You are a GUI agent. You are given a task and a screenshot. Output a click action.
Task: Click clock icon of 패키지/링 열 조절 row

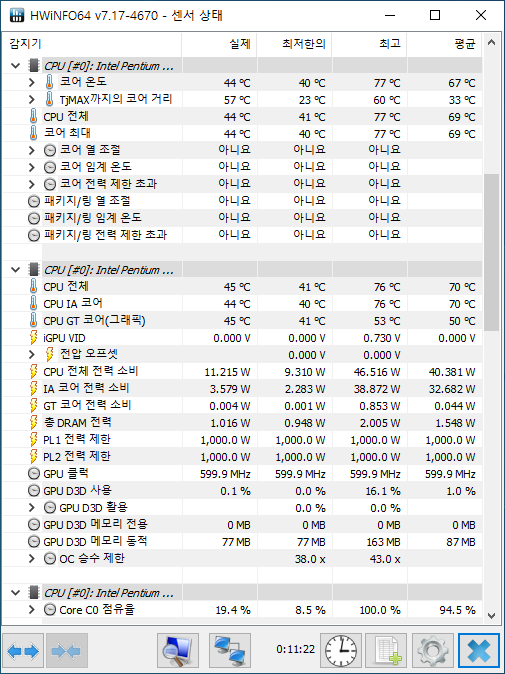tap(34, 201)
